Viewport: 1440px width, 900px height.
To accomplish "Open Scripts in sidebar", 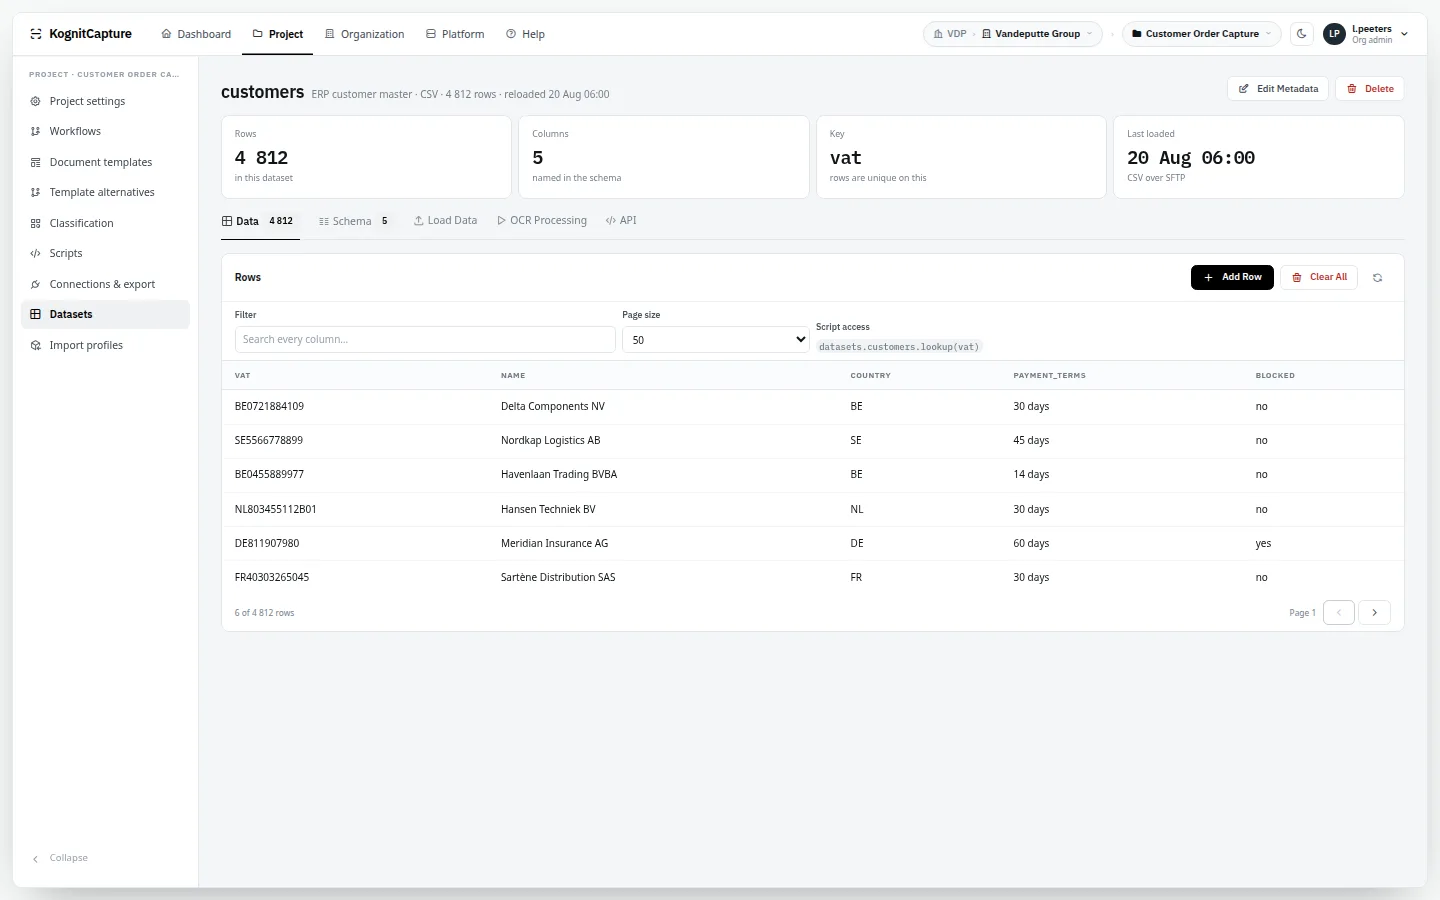I will tap(105, 253).
